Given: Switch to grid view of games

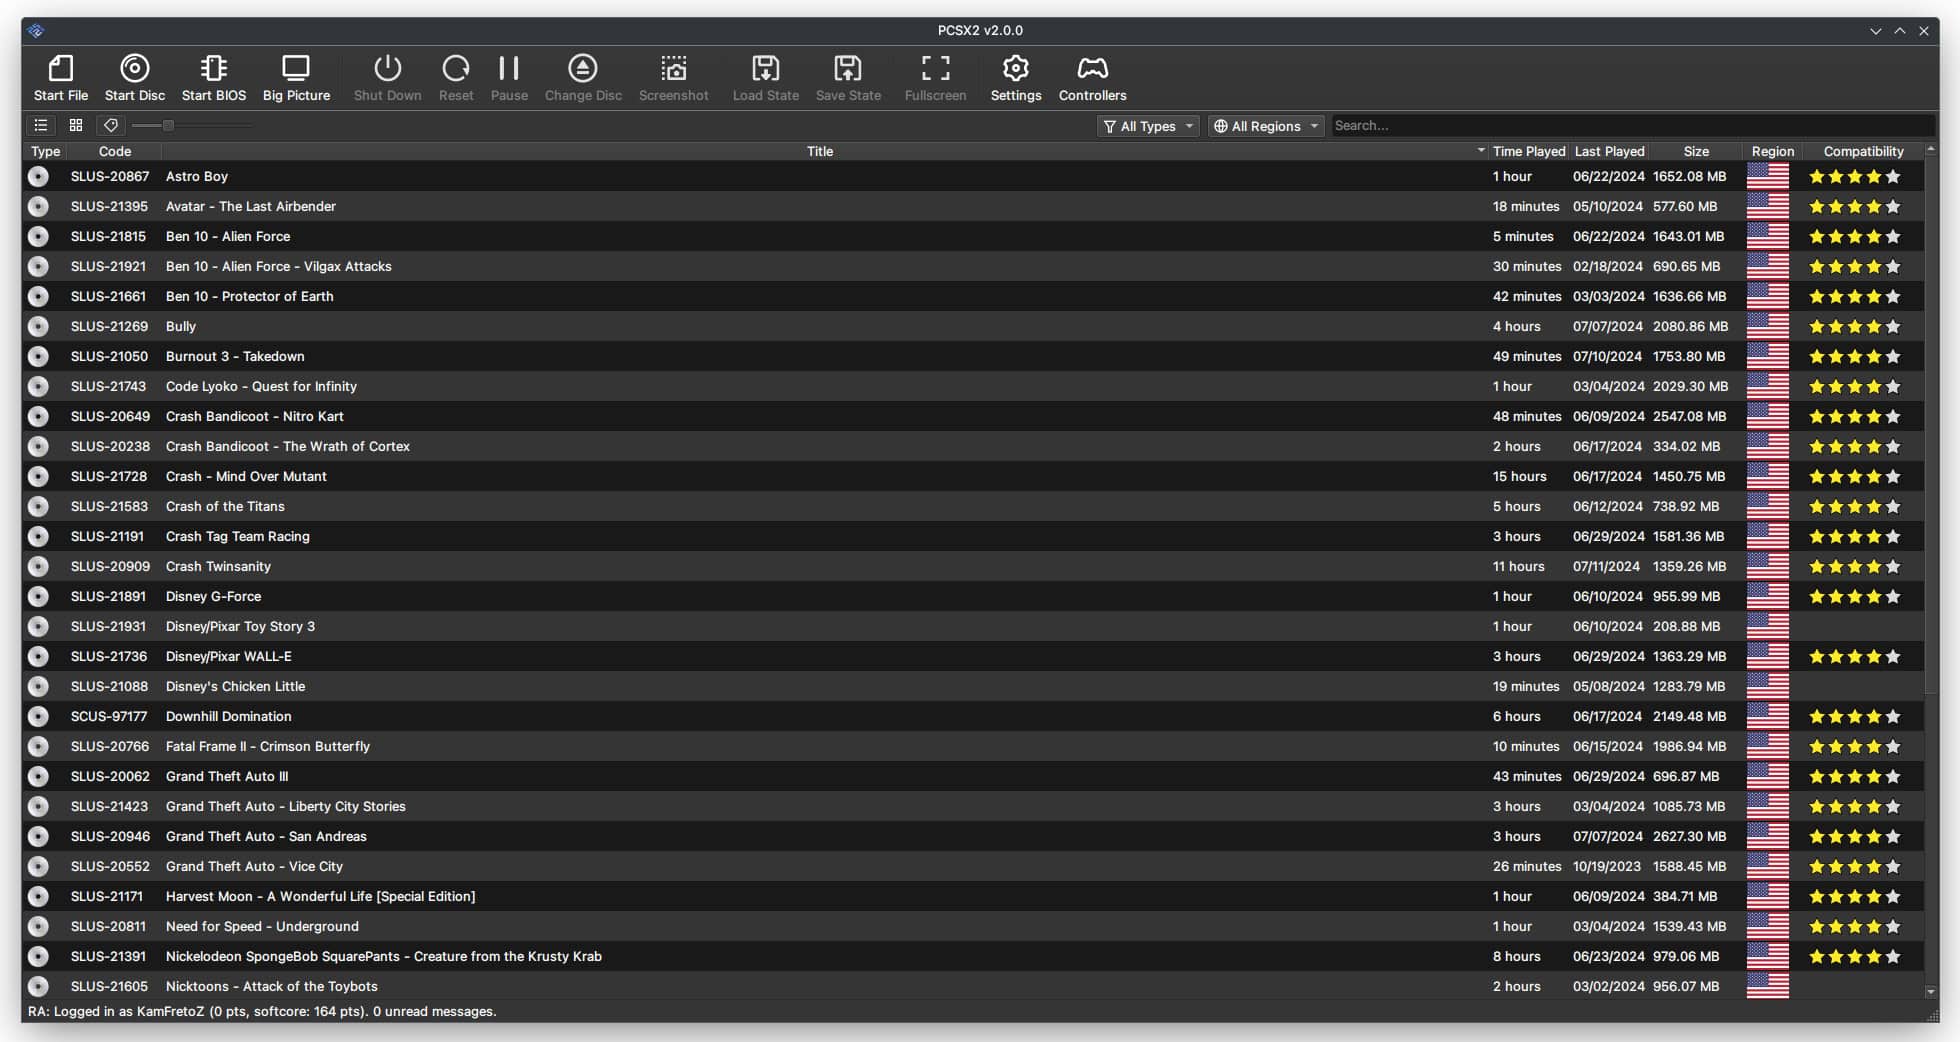Looking at the screenshot, I should pyautogui.click(x=76, y=125).
